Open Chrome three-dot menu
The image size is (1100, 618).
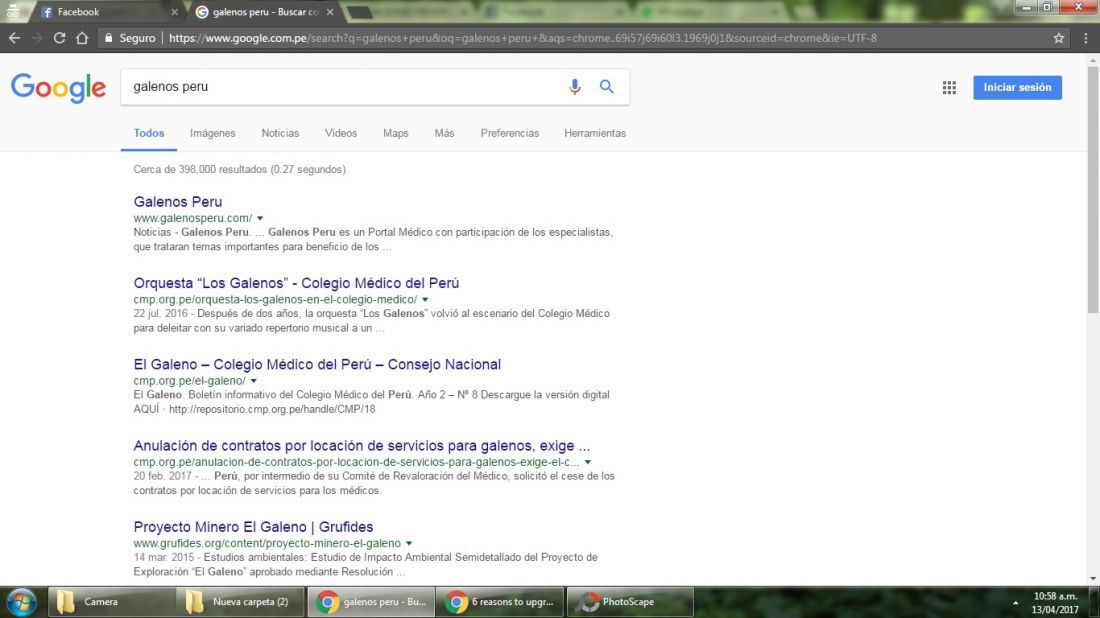click(1085, 38)
